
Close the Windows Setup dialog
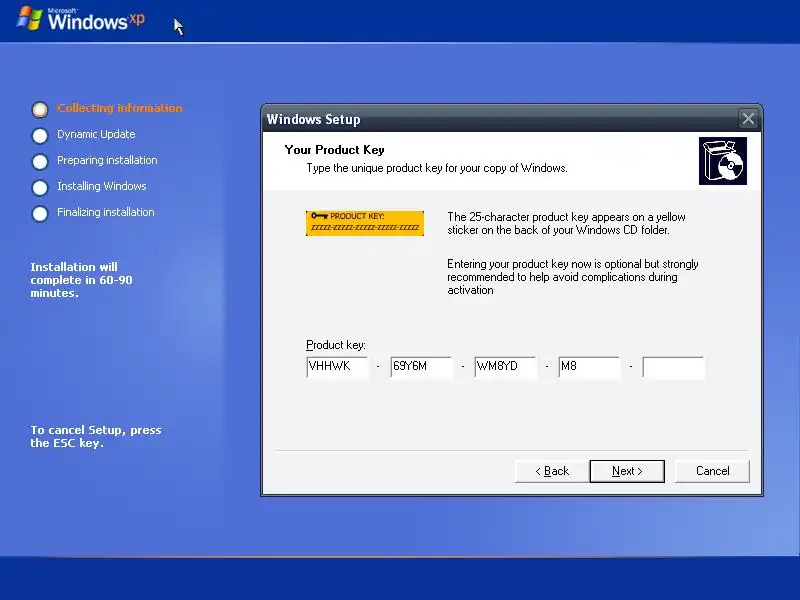click(x=748, y=119)
